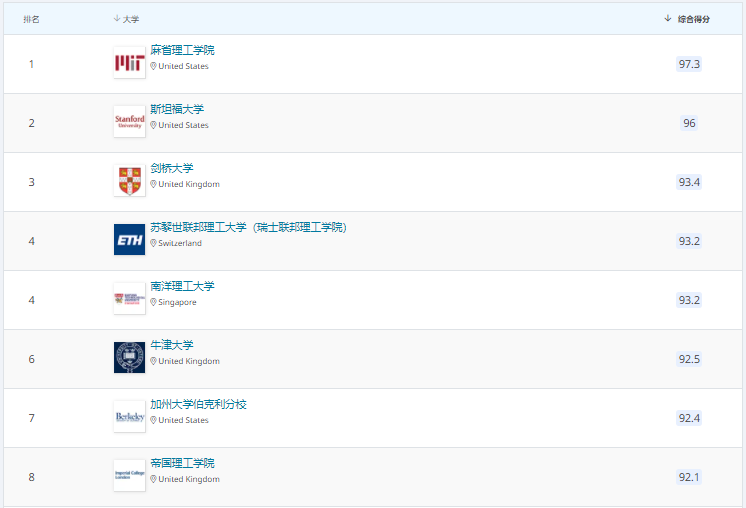The image size is (746, 508).
Task: Click the 92.5 score badge
Action: pos(689,359)
